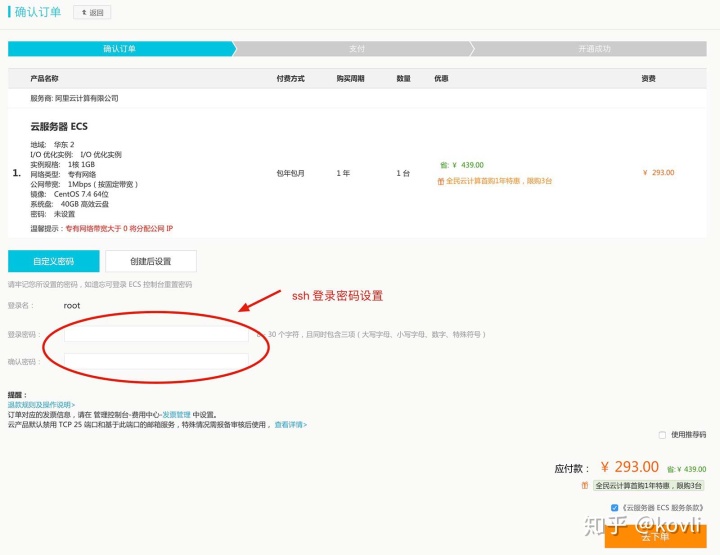
Task: Click the root login name value
Action: [x=72, y=306]
